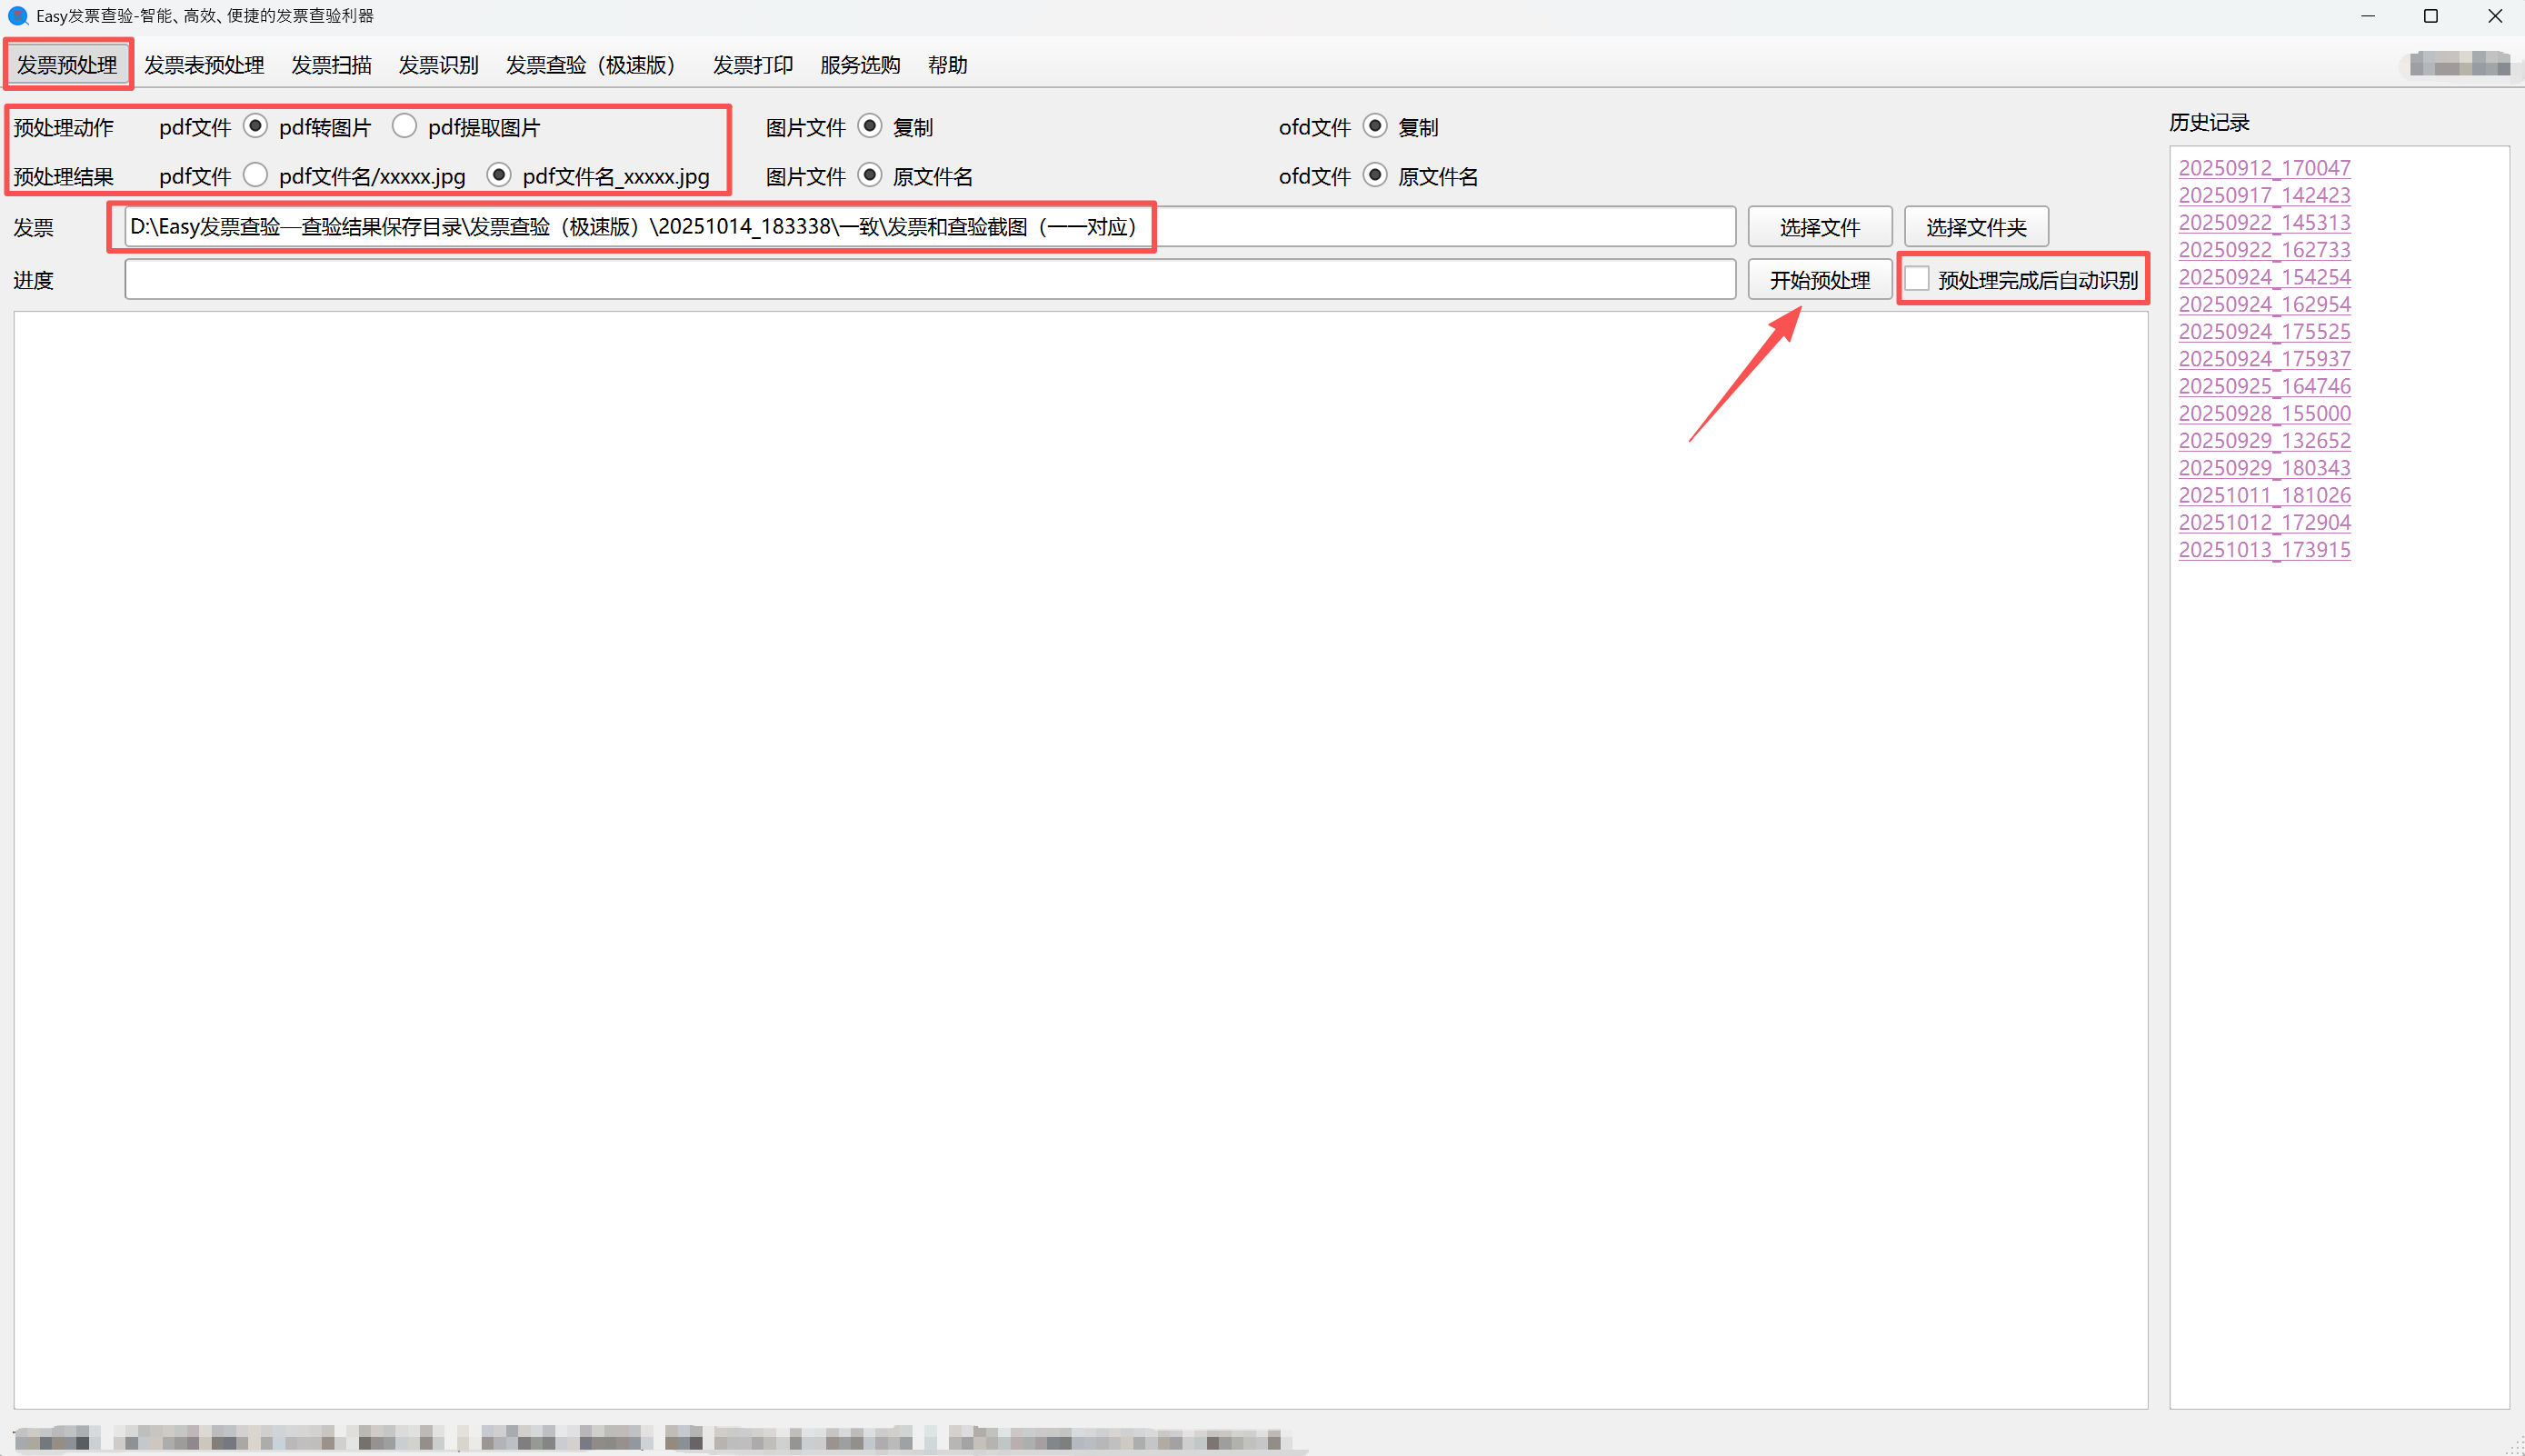2525x1456 pixels.
Task: Click the Easy发票查验 app icon in title bar
Action: tap(17, 16)
